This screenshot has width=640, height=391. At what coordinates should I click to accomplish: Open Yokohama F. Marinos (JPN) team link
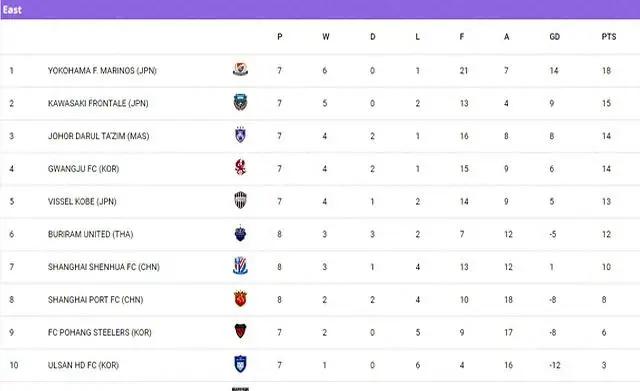click(x=102, y=71)
